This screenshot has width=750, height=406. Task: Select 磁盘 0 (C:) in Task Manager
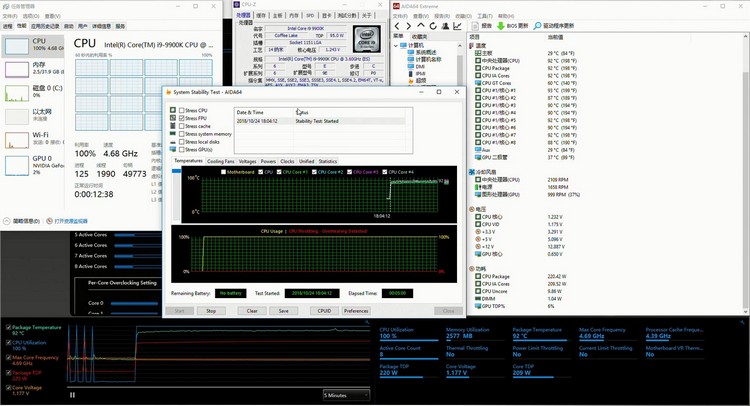click(x=33, y=92)
